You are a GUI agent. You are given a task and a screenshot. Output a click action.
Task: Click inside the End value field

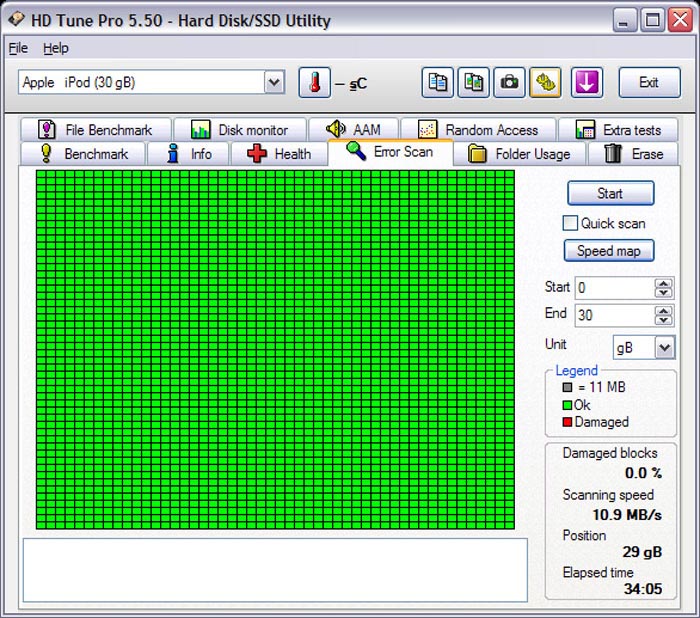[x=612, y=315]
